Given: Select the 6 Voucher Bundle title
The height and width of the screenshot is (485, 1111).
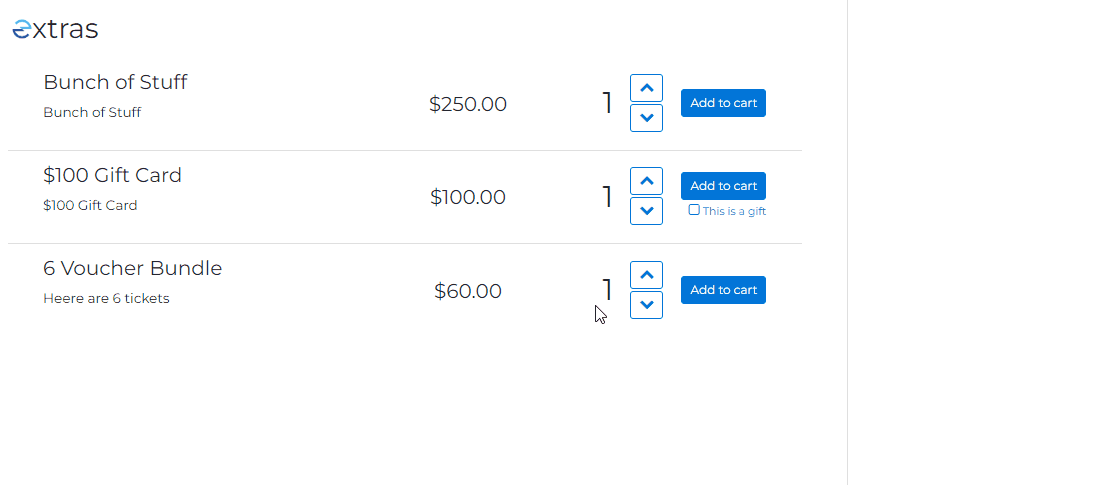Looking at the screenshot, I should pyautogui.click(x=132, y=268).
